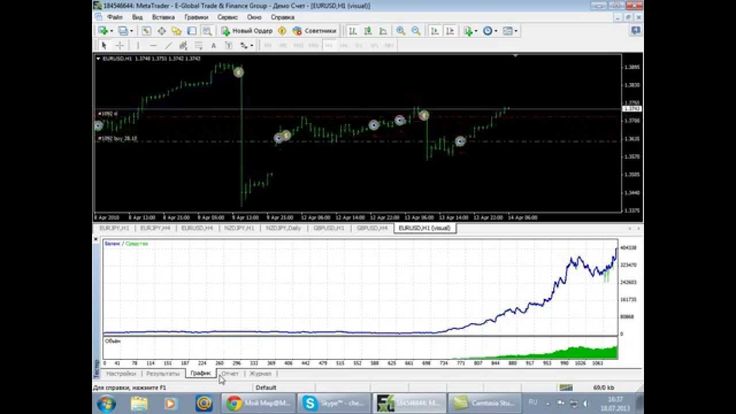
Task: Open the Вставка menu
Action: [163, 17]
